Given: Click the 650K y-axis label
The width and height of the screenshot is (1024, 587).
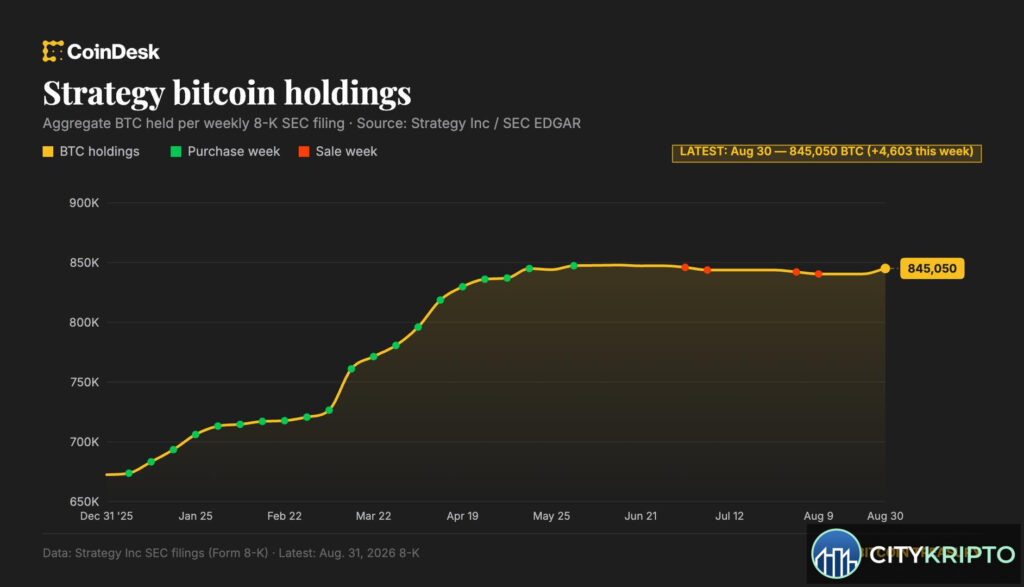Looking at the screenshot, I should pos(84,501).
